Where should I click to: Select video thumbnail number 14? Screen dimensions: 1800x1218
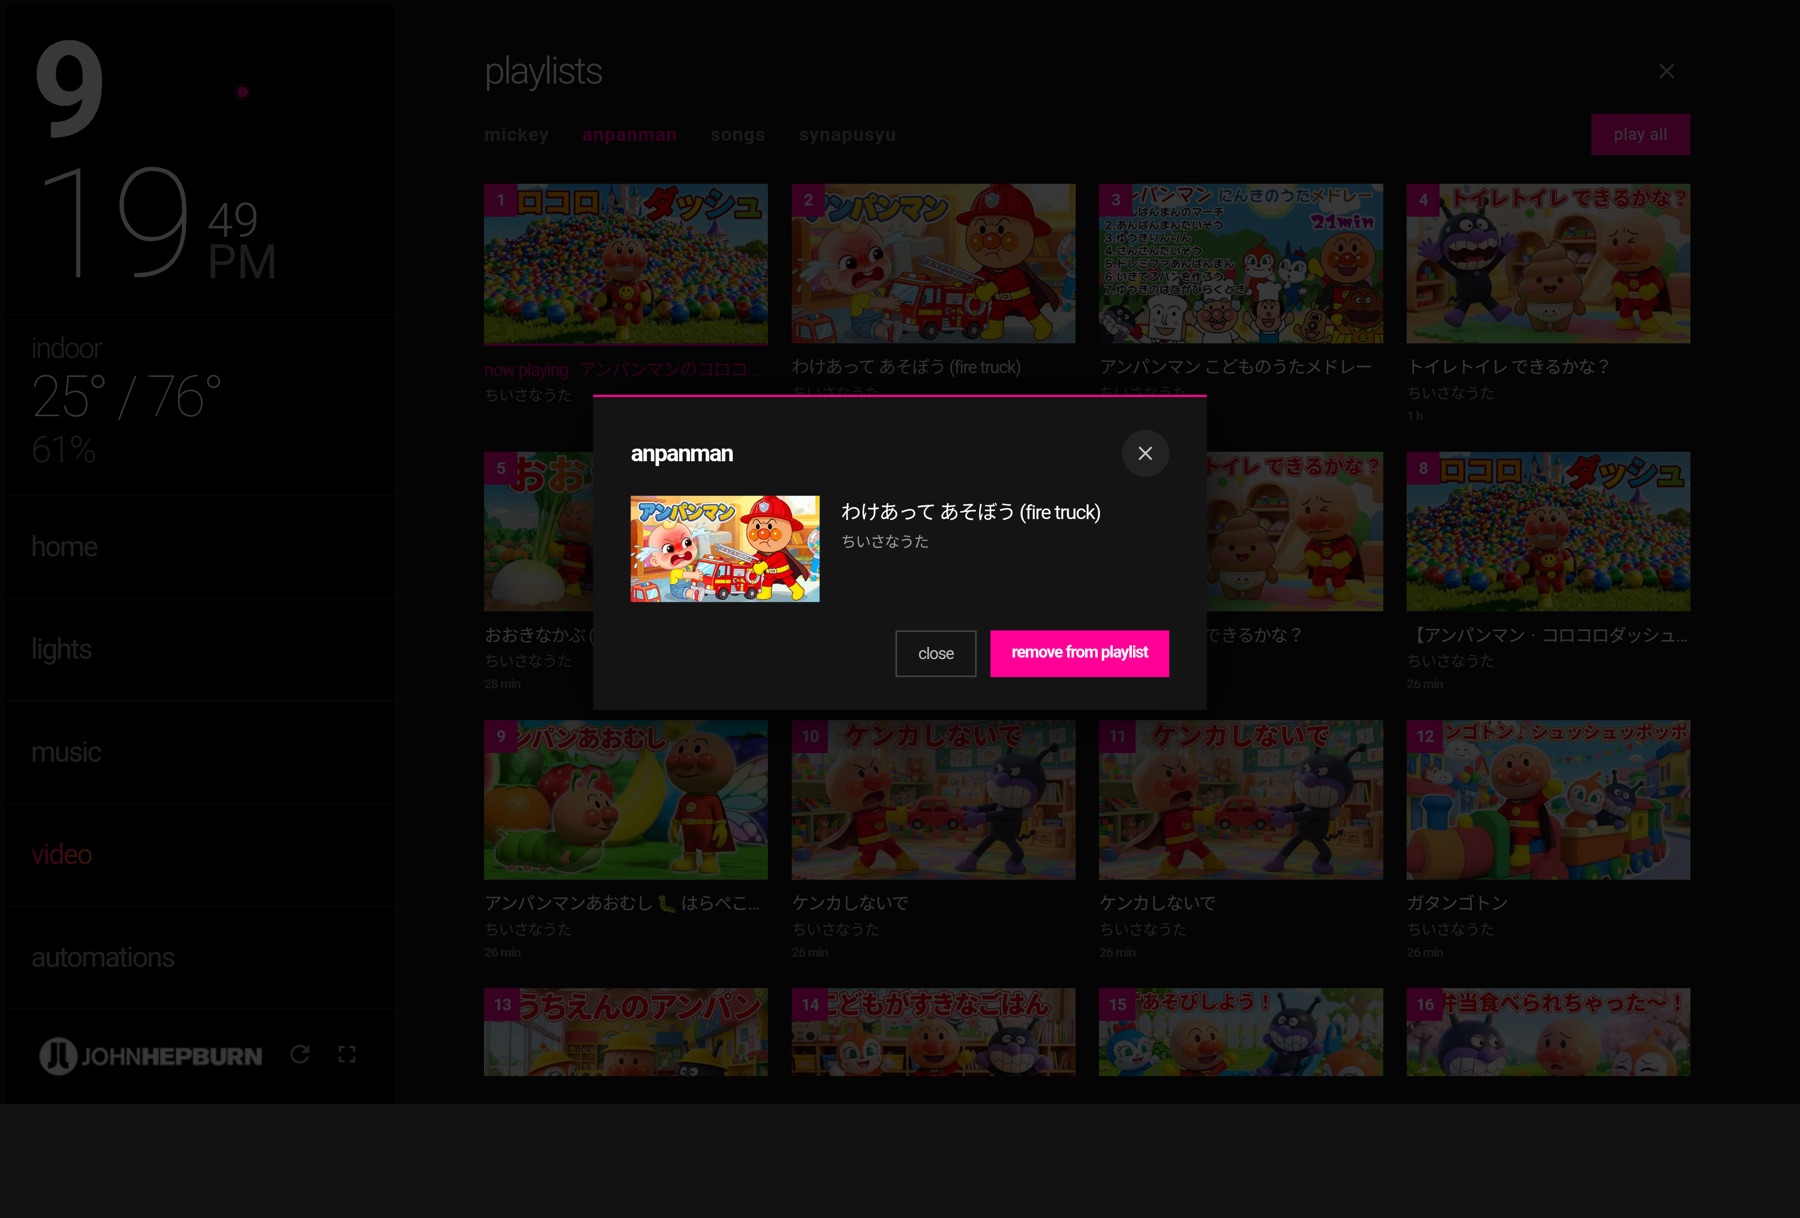point(933,1032)
